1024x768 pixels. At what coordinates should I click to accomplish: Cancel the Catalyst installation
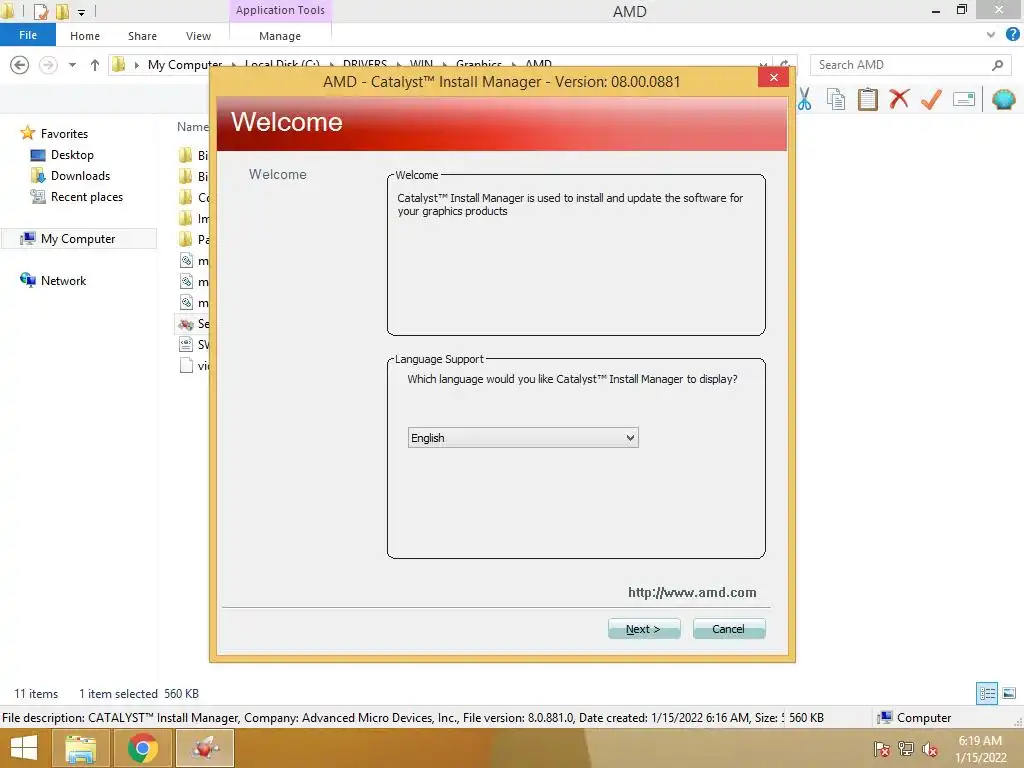[x=729, y=629]
